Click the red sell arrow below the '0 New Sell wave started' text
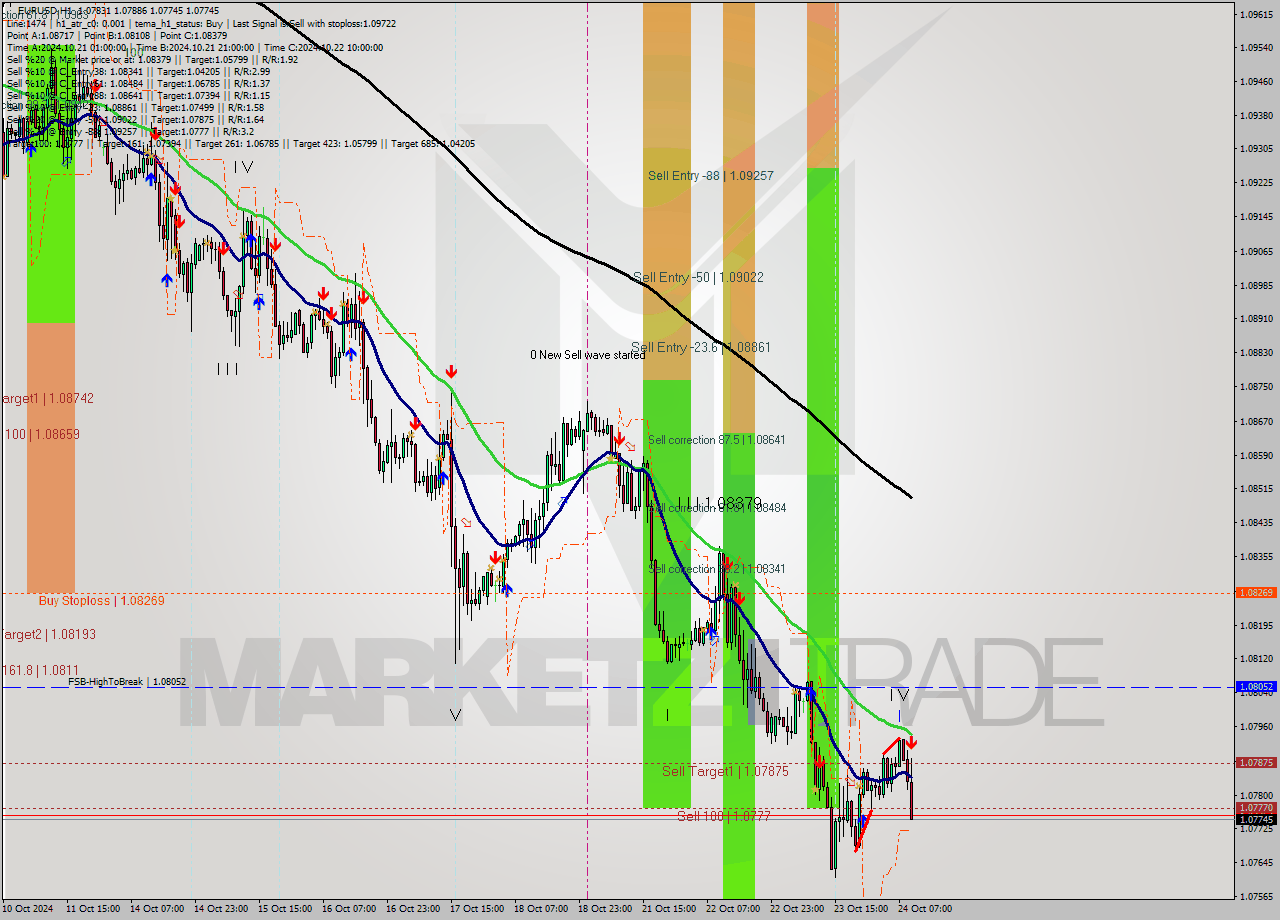Image resolution: width=1280 pixels, height=920 pixels. click(620, 439)
